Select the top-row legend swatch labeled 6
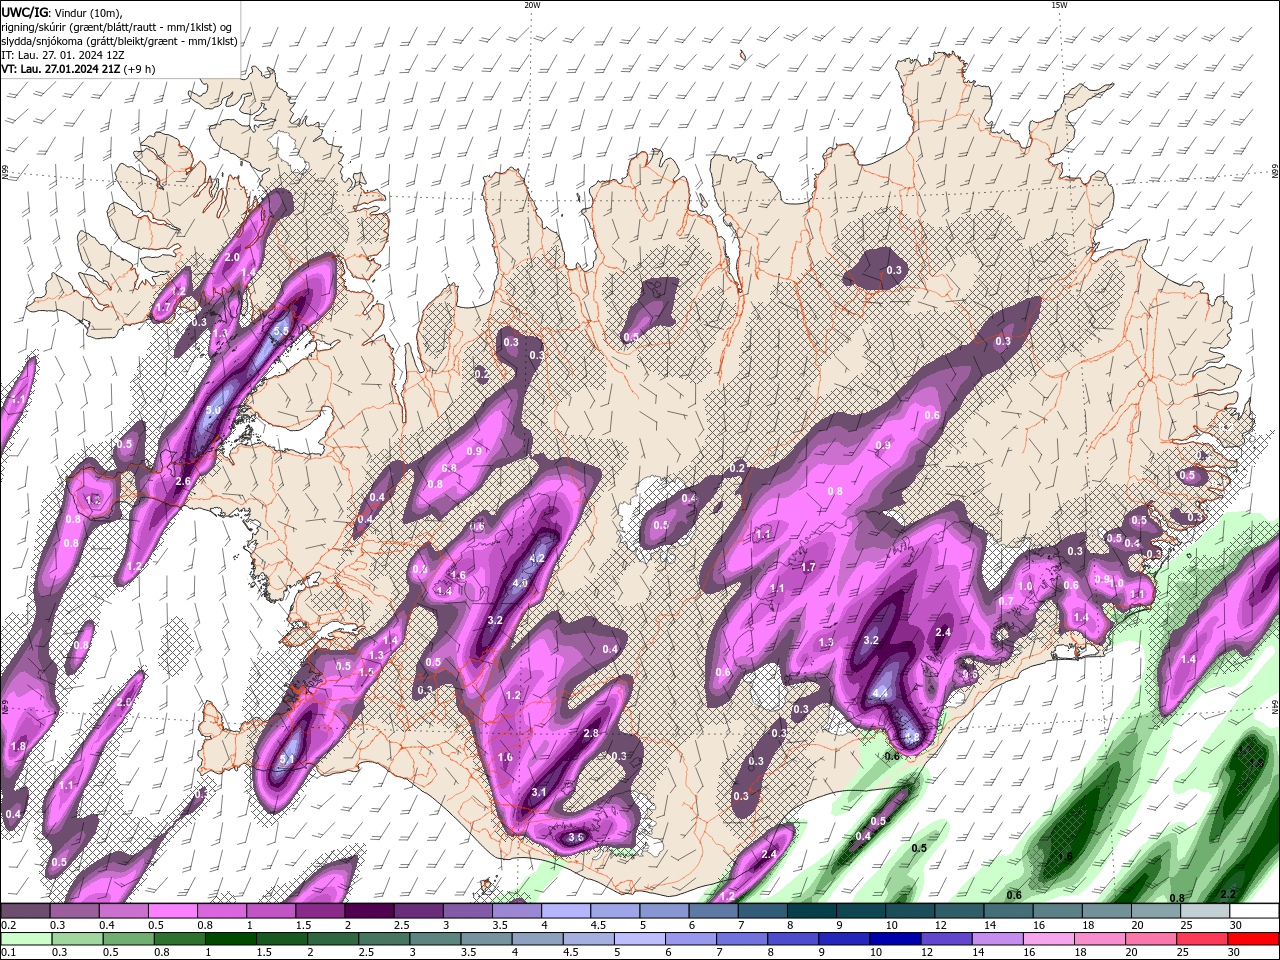1280x960 pixels. [x=713, y=911]
